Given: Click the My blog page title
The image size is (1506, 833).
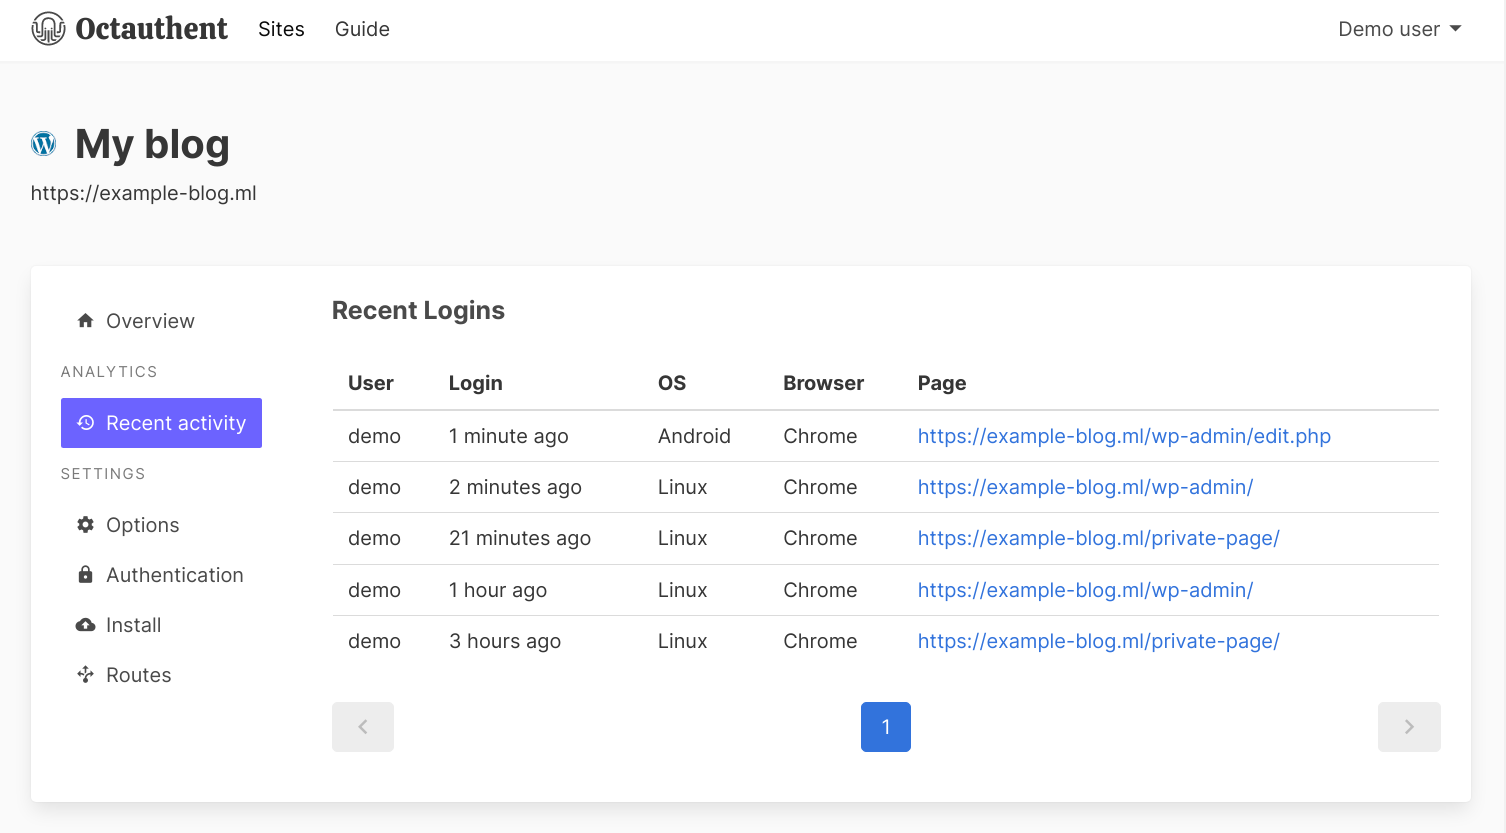Looking at the screenshot, I should [x=152, y=144].
